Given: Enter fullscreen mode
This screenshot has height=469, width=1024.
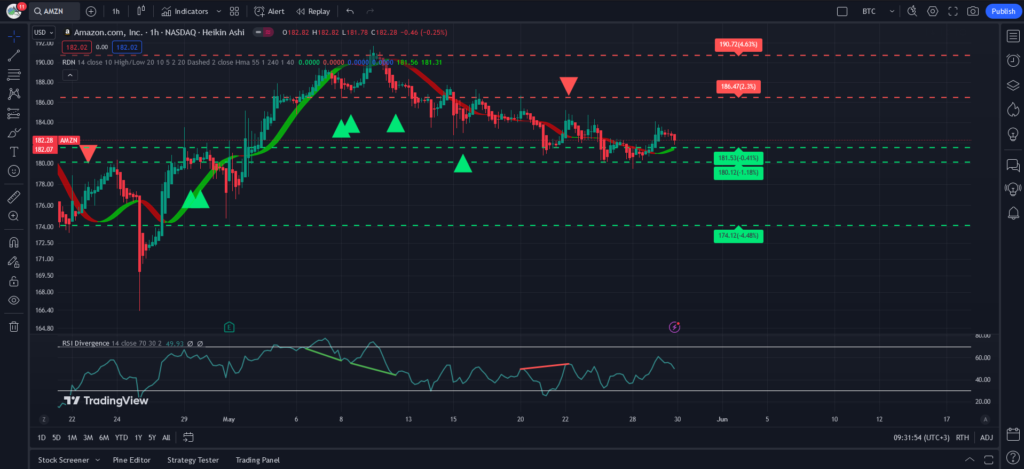Looking at the screenshot, I should point(952,11).
